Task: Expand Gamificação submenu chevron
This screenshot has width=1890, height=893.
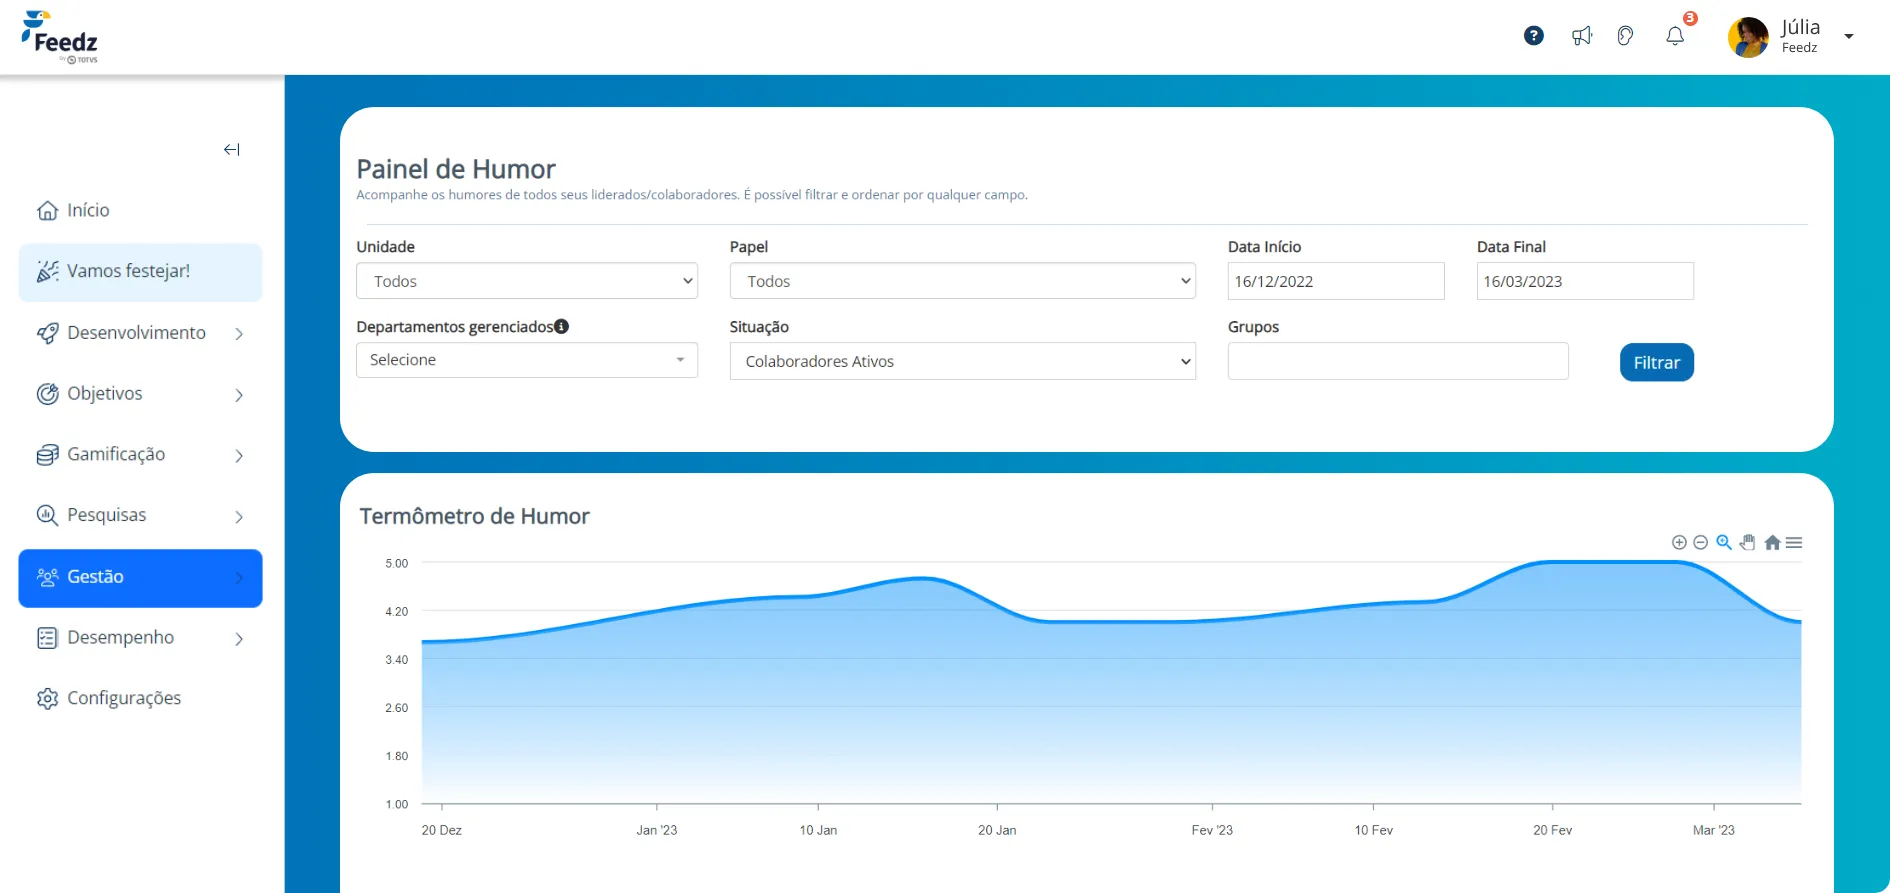Action: click(239, 456)
